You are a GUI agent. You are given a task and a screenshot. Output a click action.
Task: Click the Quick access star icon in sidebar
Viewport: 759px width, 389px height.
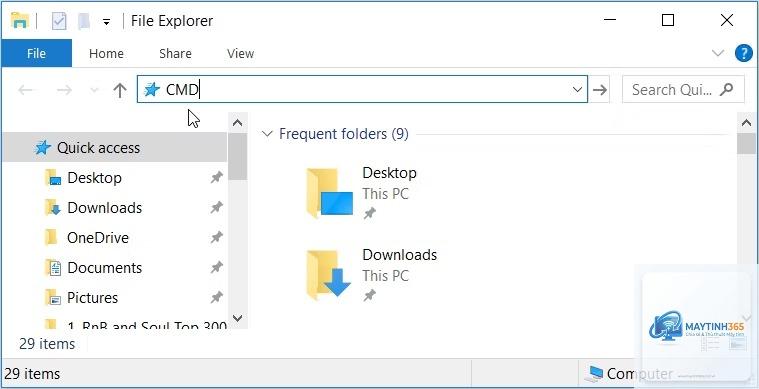[x=43, y=148]
